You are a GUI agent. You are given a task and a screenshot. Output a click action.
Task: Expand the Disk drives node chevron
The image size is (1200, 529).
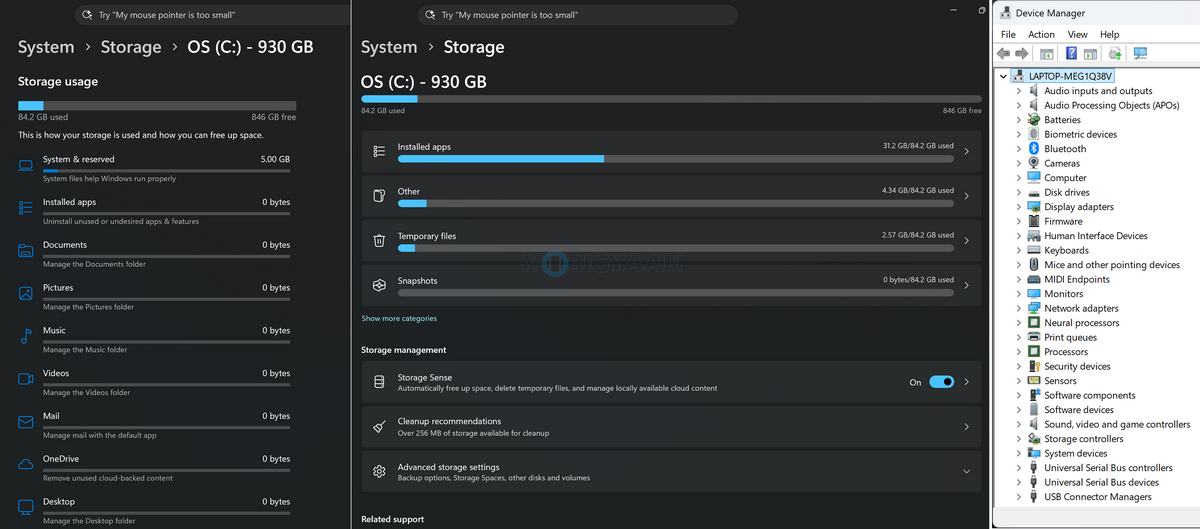[1019, 192]
